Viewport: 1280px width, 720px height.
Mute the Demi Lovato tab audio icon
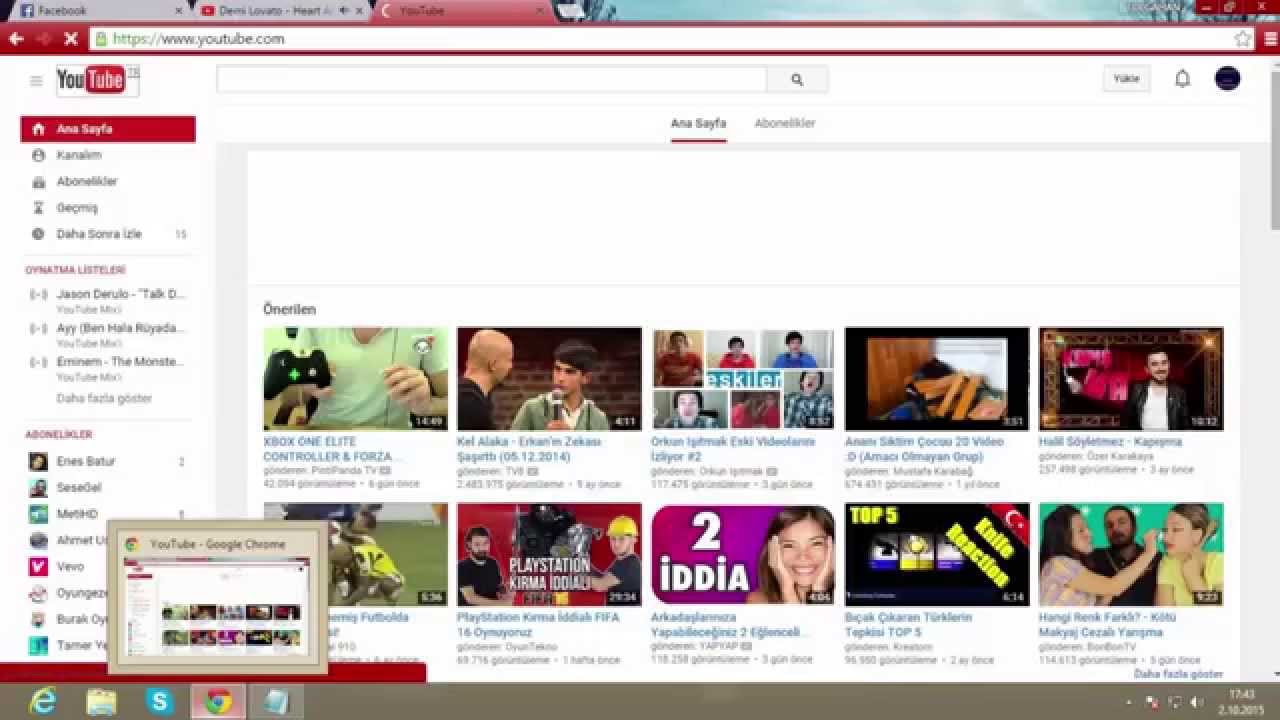343,10
